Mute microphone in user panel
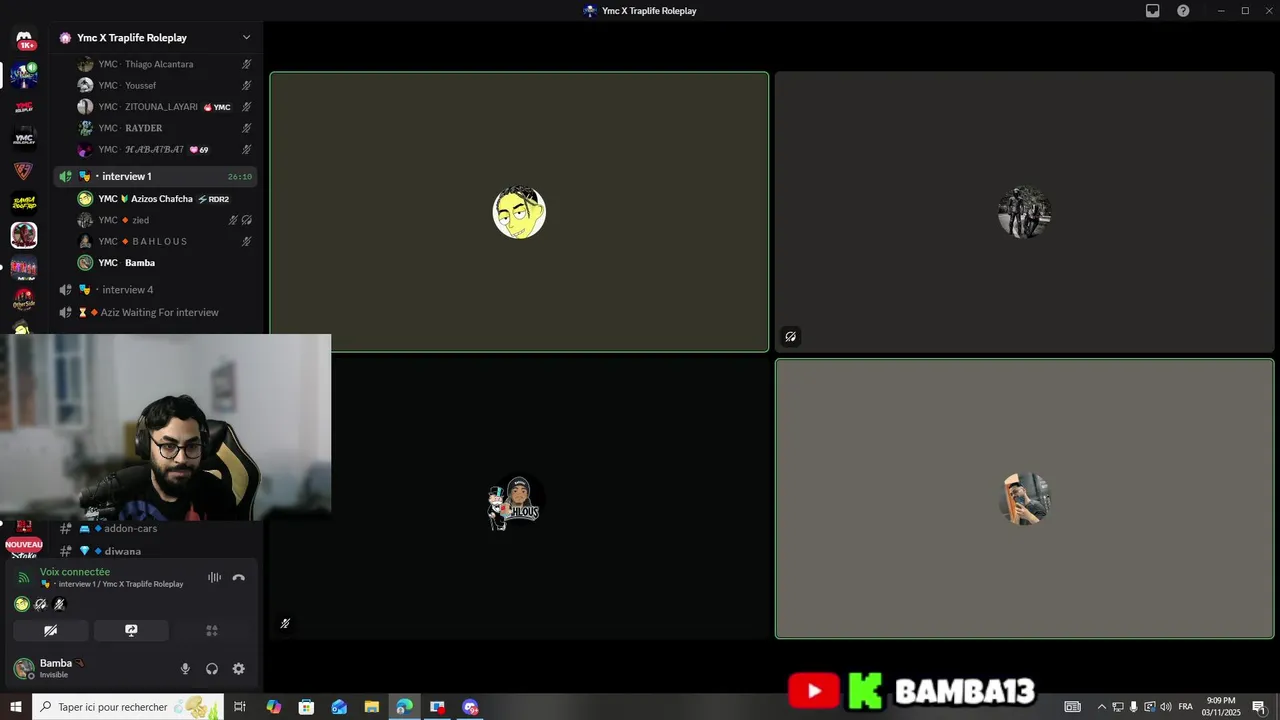The height and width of the screenshot is (720, 1280). tap(185, 669)
